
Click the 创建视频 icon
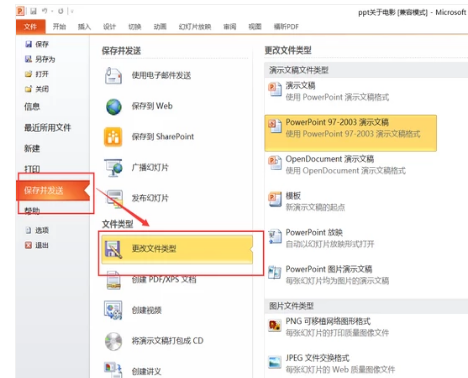[x=113, y=310]
